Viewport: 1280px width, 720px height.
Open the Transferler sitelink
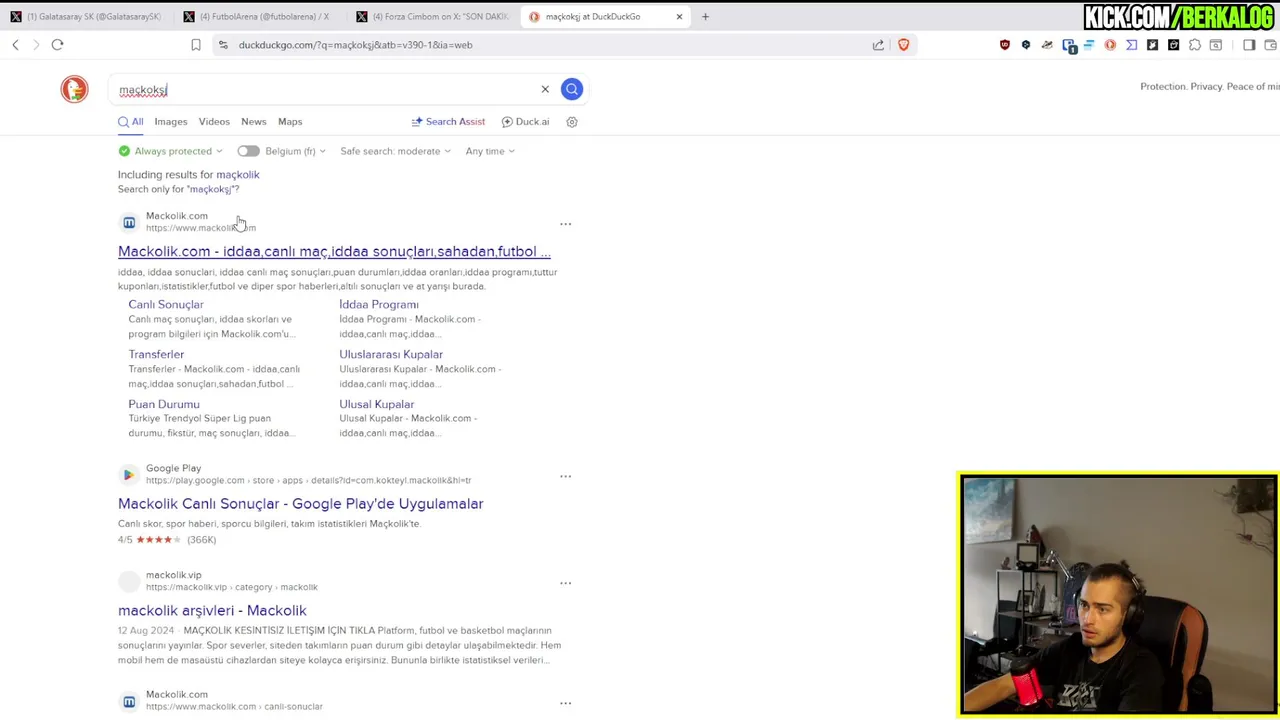[156, 354]
